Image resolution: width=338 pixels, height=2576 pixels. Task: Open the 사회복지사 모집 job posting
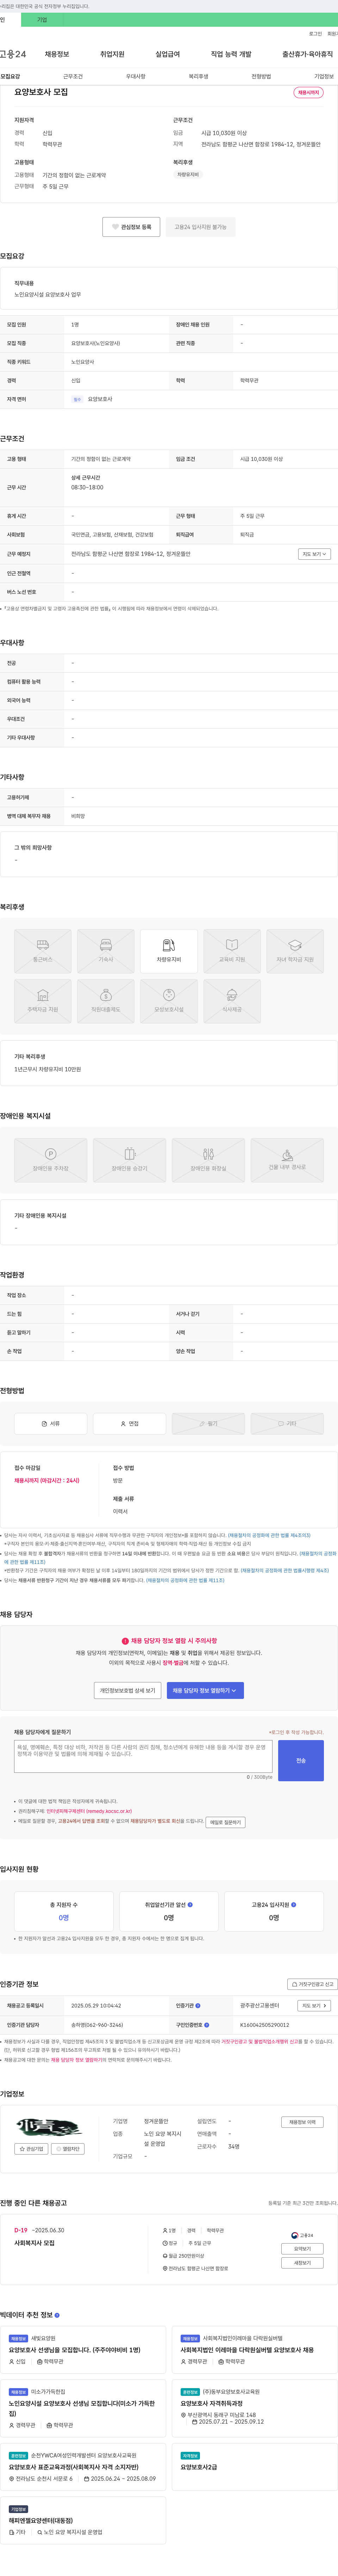[34, 2243]
